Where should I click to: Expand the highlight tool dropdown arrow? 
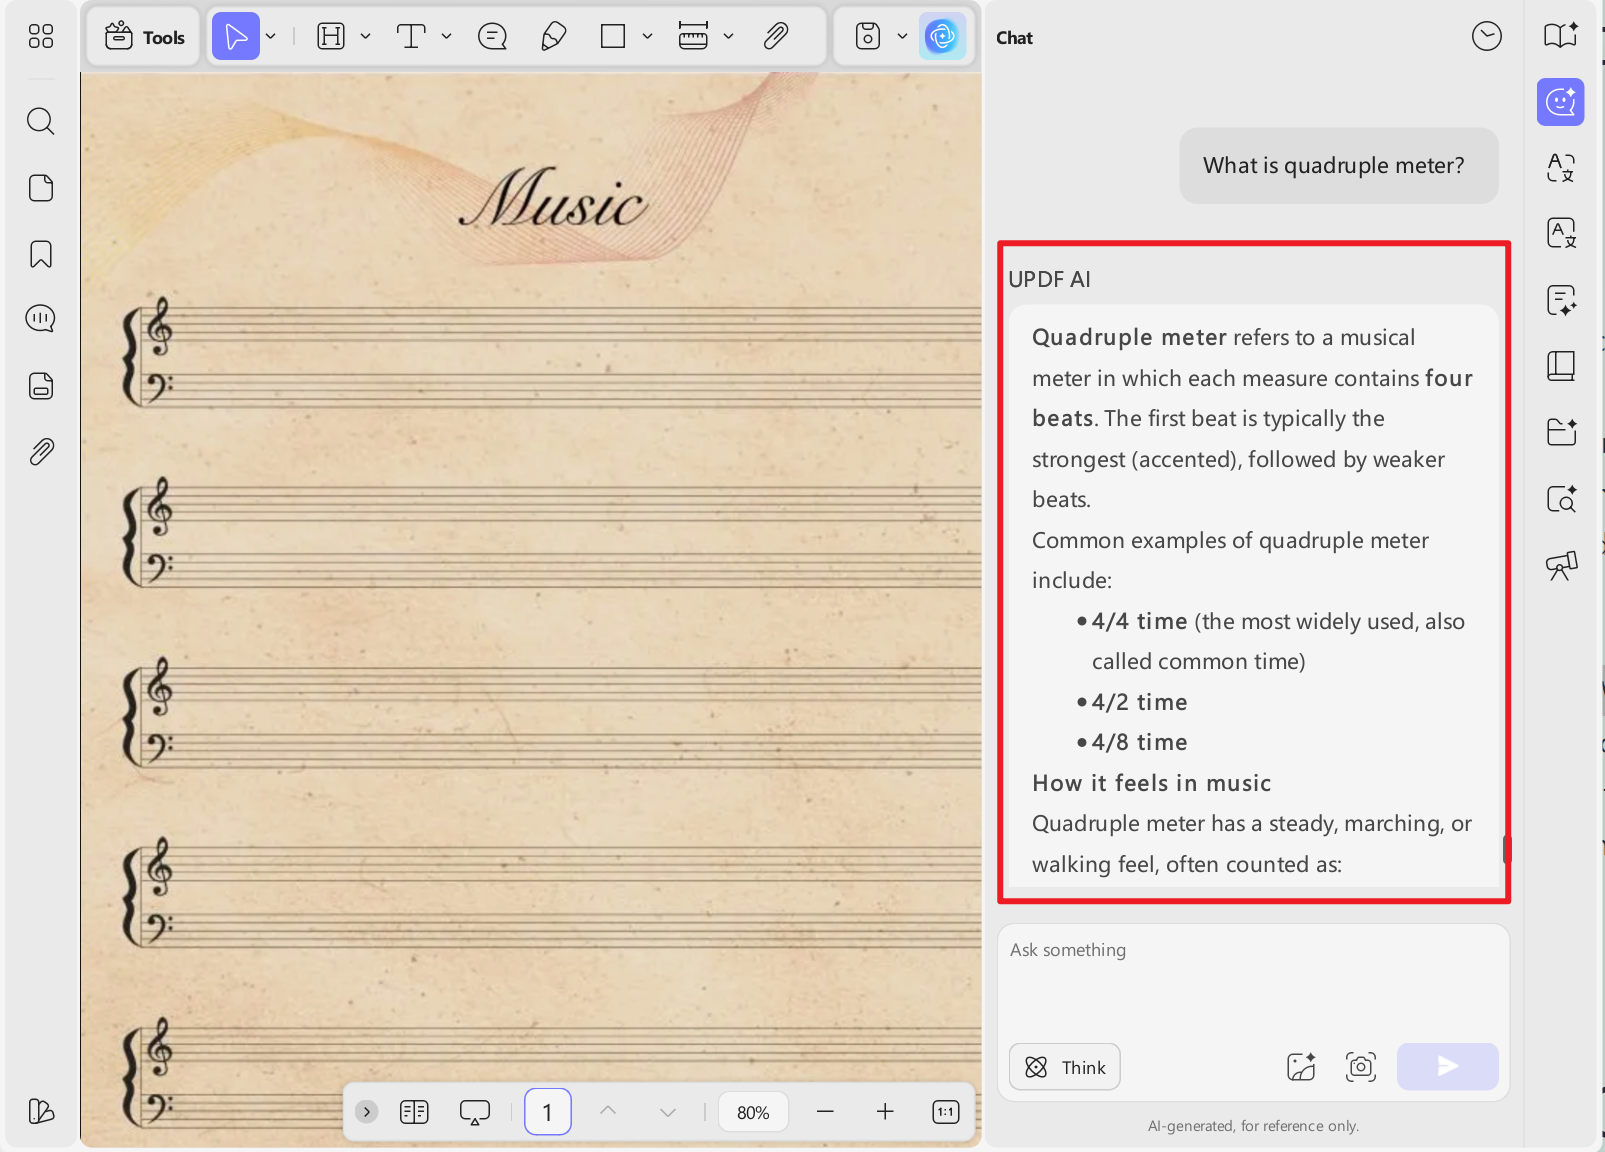[x=365, y=37]
